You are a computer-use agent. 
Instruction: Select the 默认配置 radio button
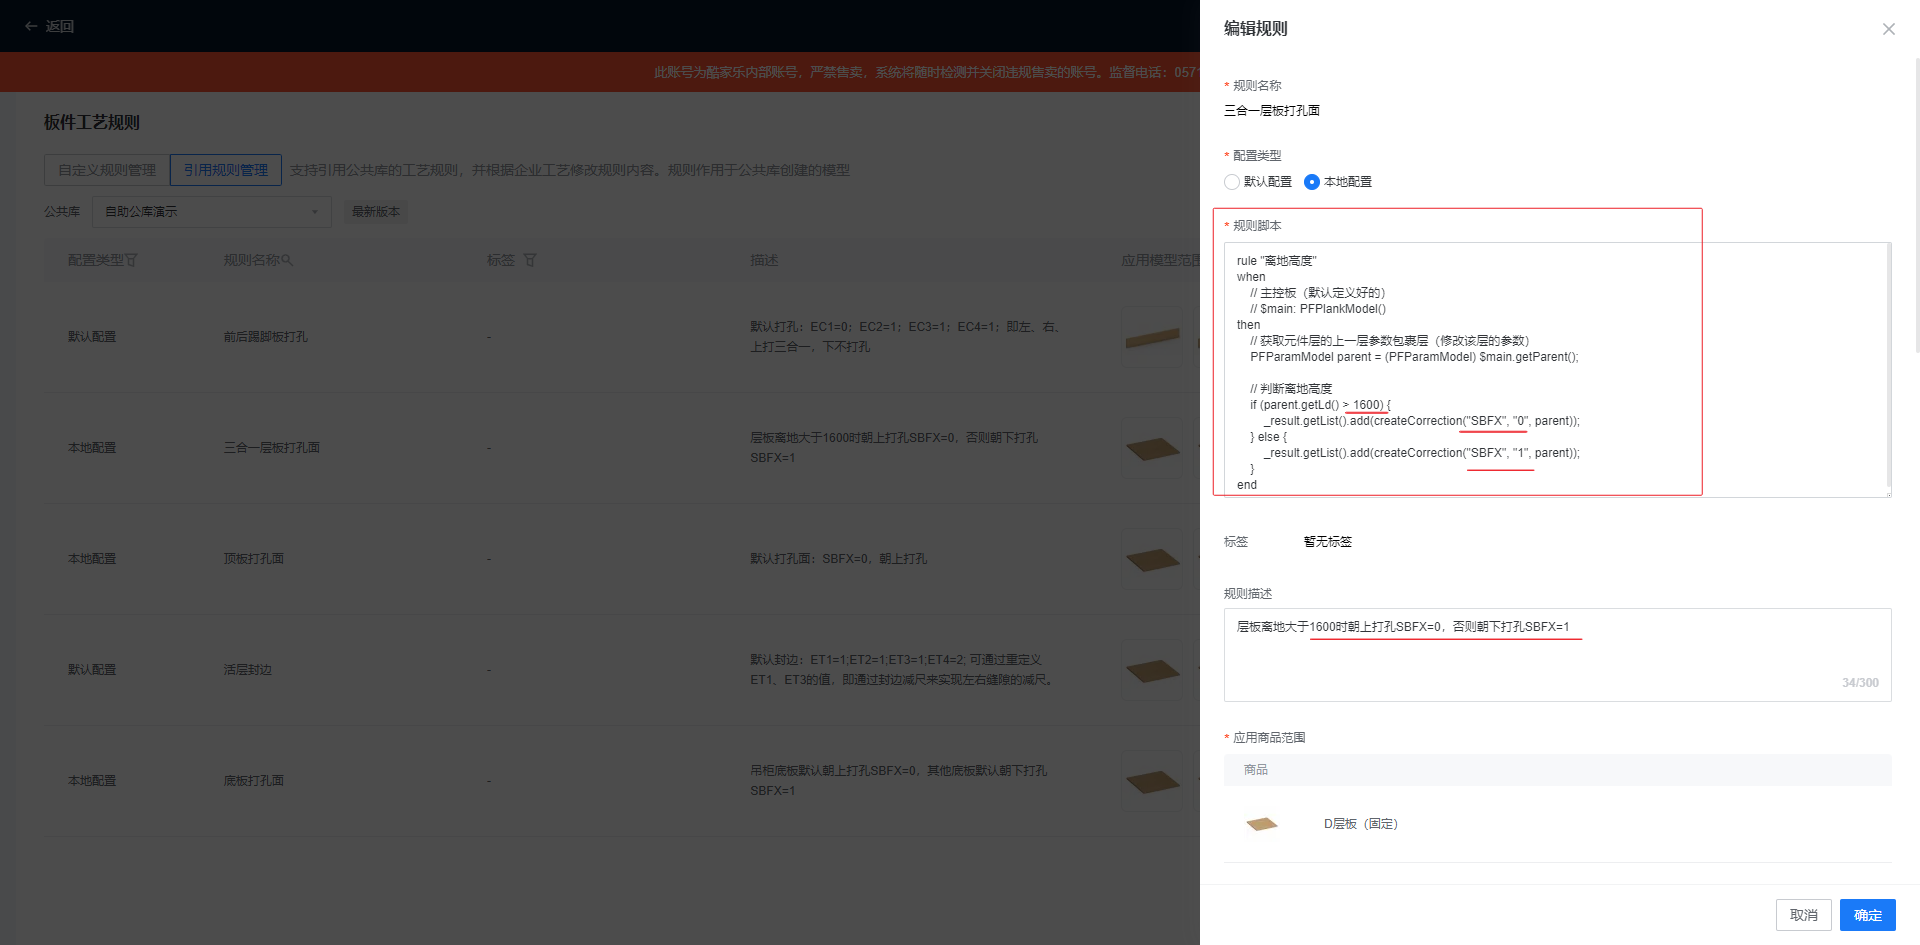[x=1232, y=182]
